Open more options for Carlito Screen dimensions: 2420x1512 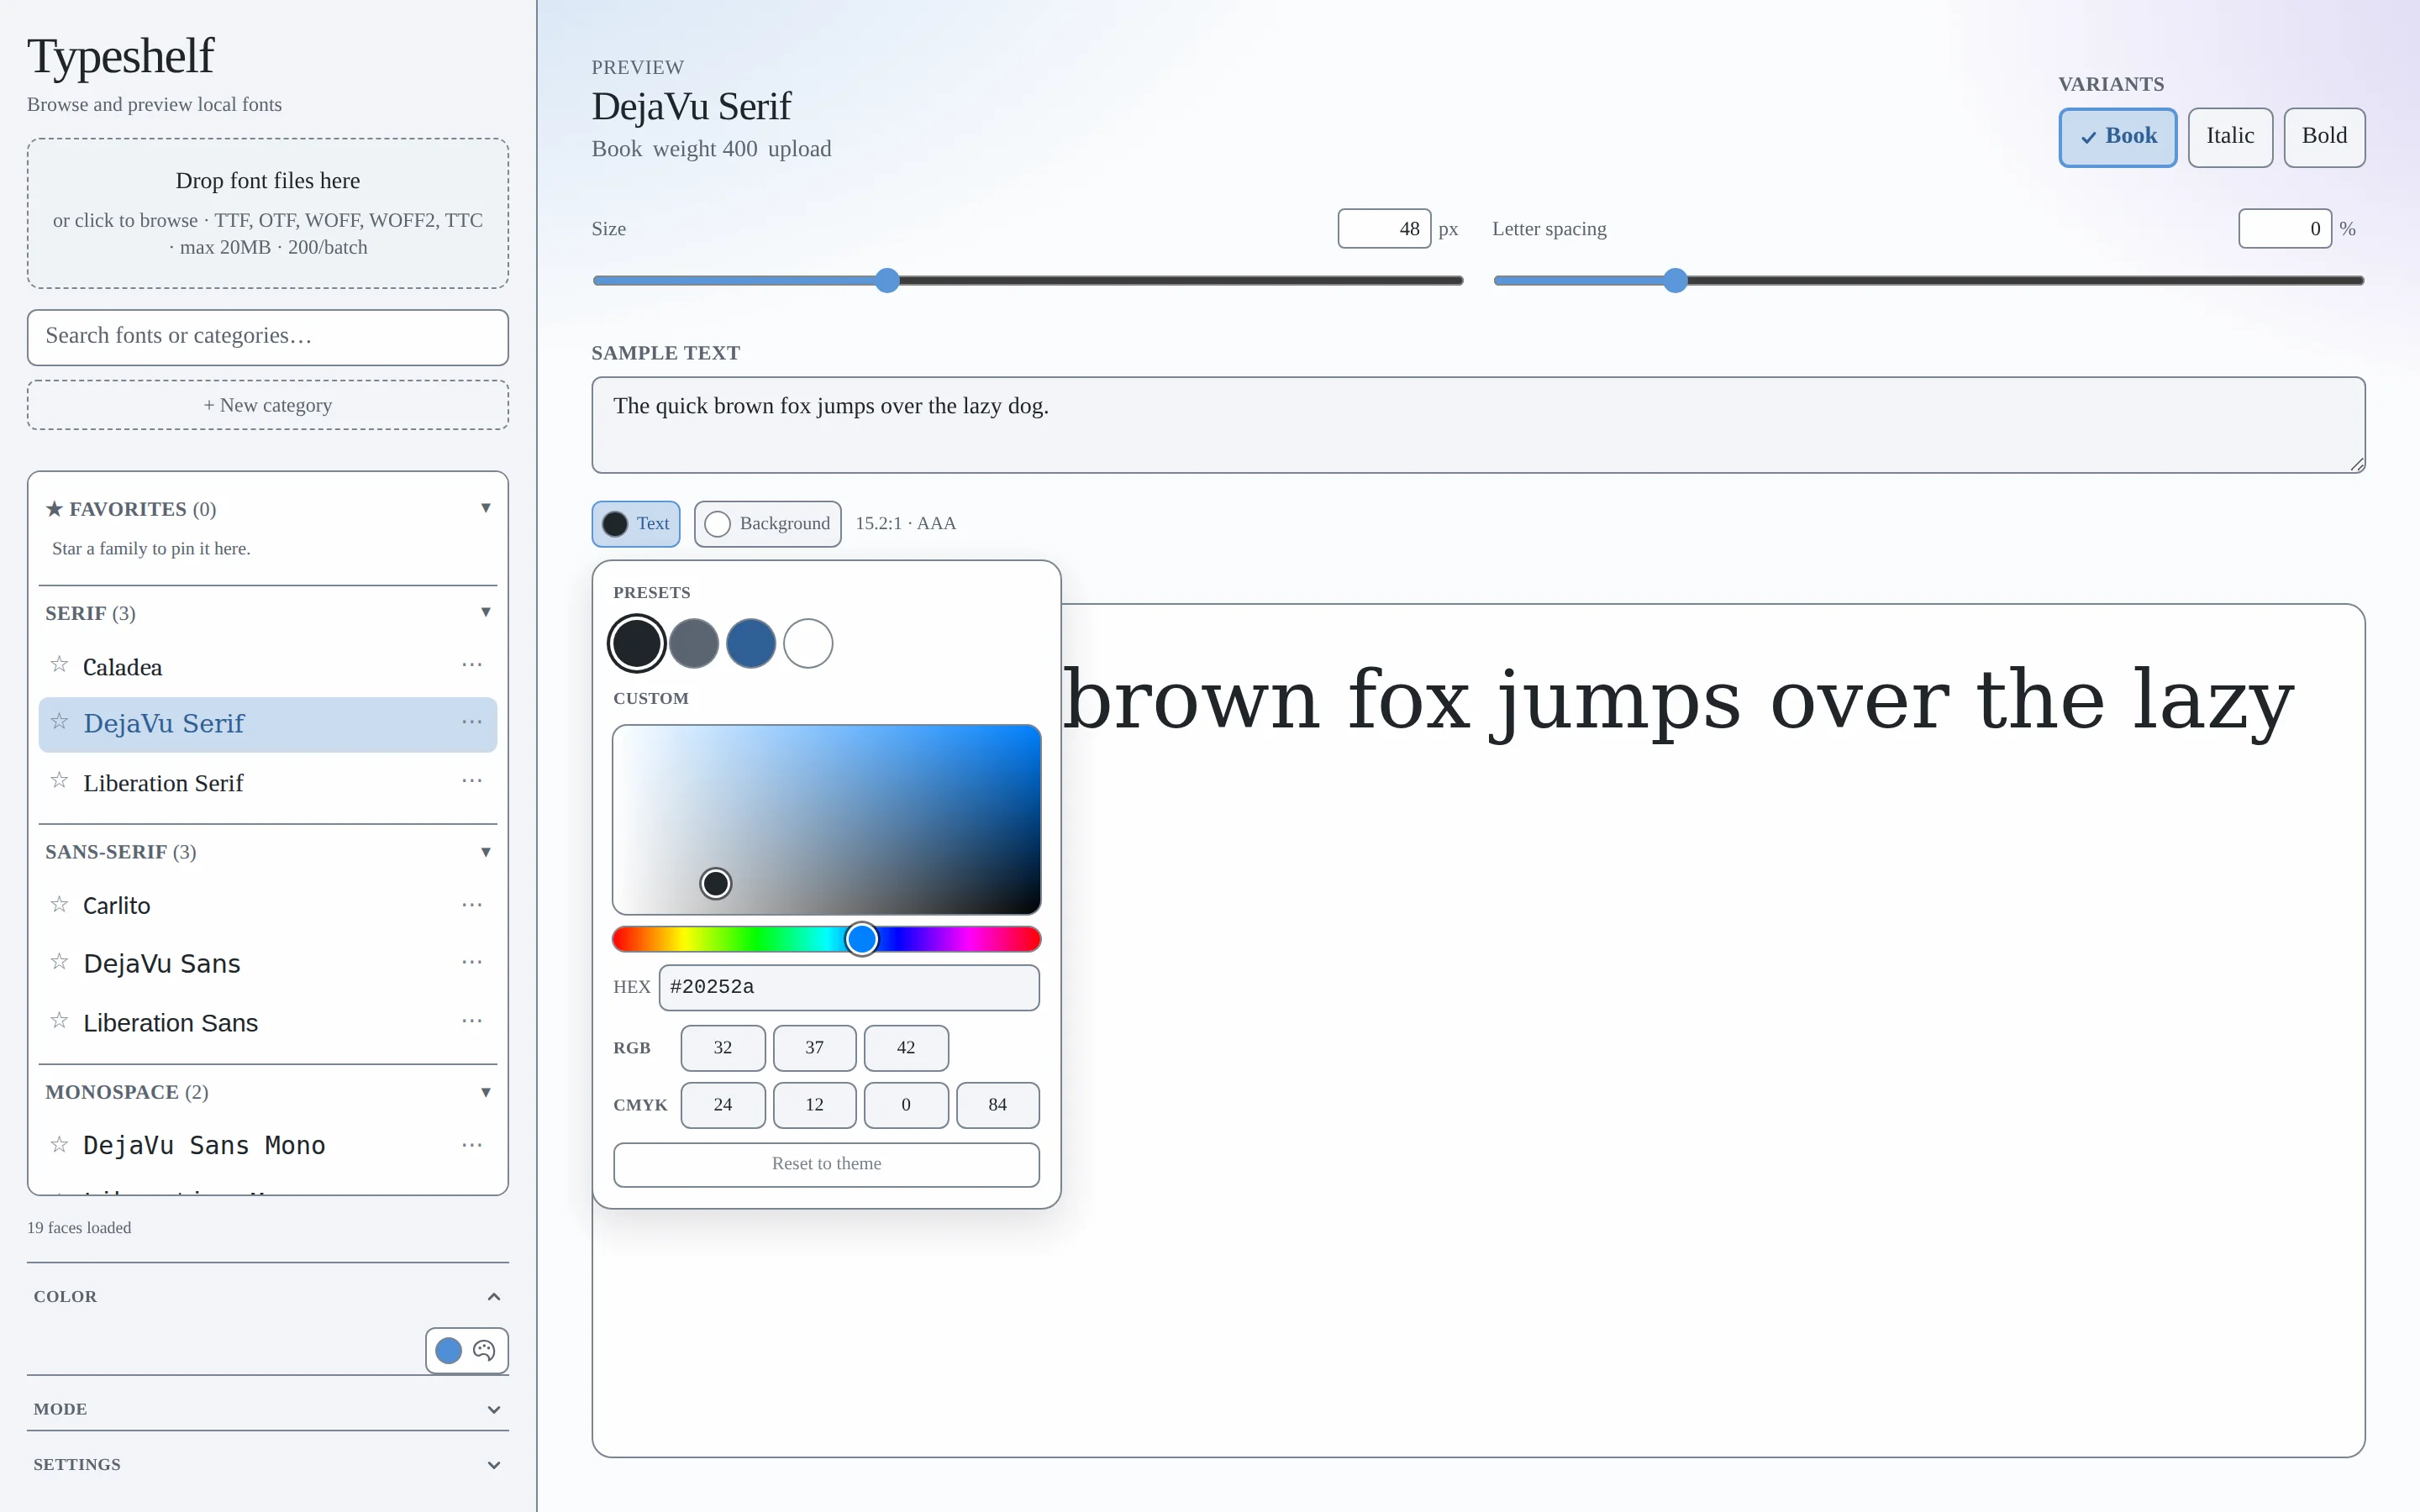[472, 905]
